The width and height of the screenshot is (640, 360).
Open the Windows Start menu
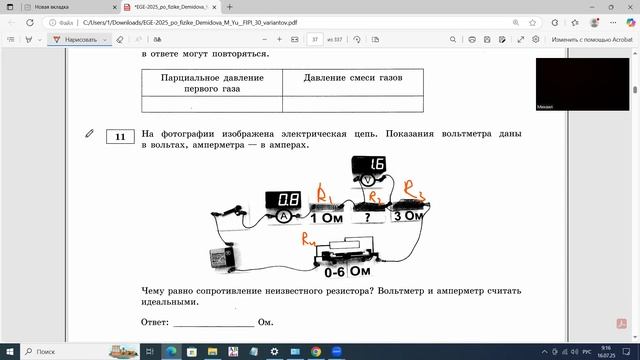point(10,351)
